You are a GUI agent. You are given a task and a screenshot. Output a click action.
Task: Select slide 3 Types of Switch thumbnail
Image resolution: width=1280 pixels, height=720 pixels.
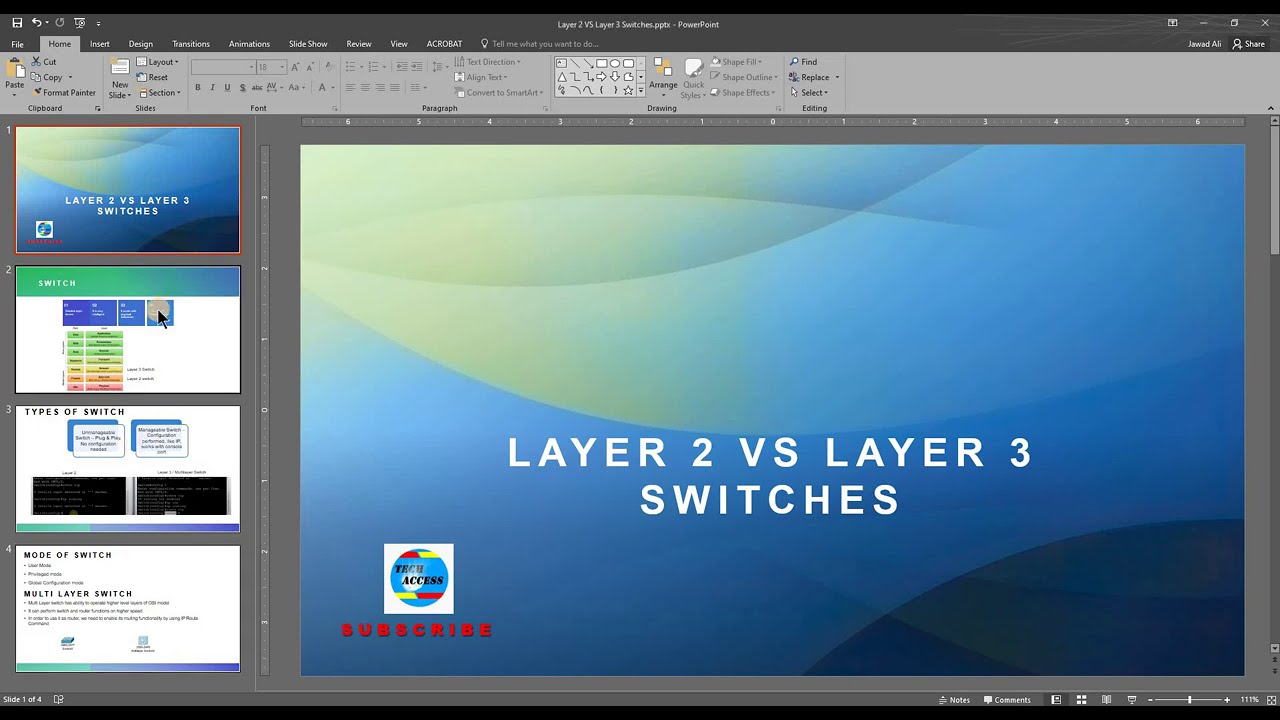(128, 468)
